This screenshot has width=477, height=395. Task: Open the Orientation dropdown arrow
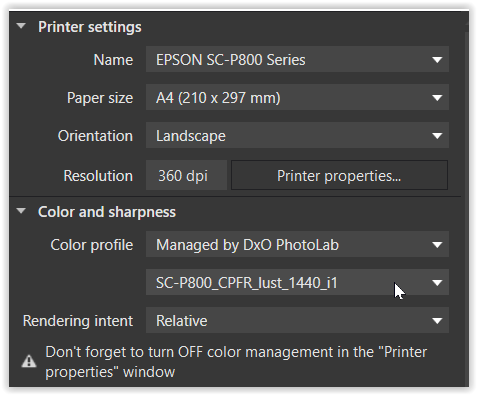[437, 136]
